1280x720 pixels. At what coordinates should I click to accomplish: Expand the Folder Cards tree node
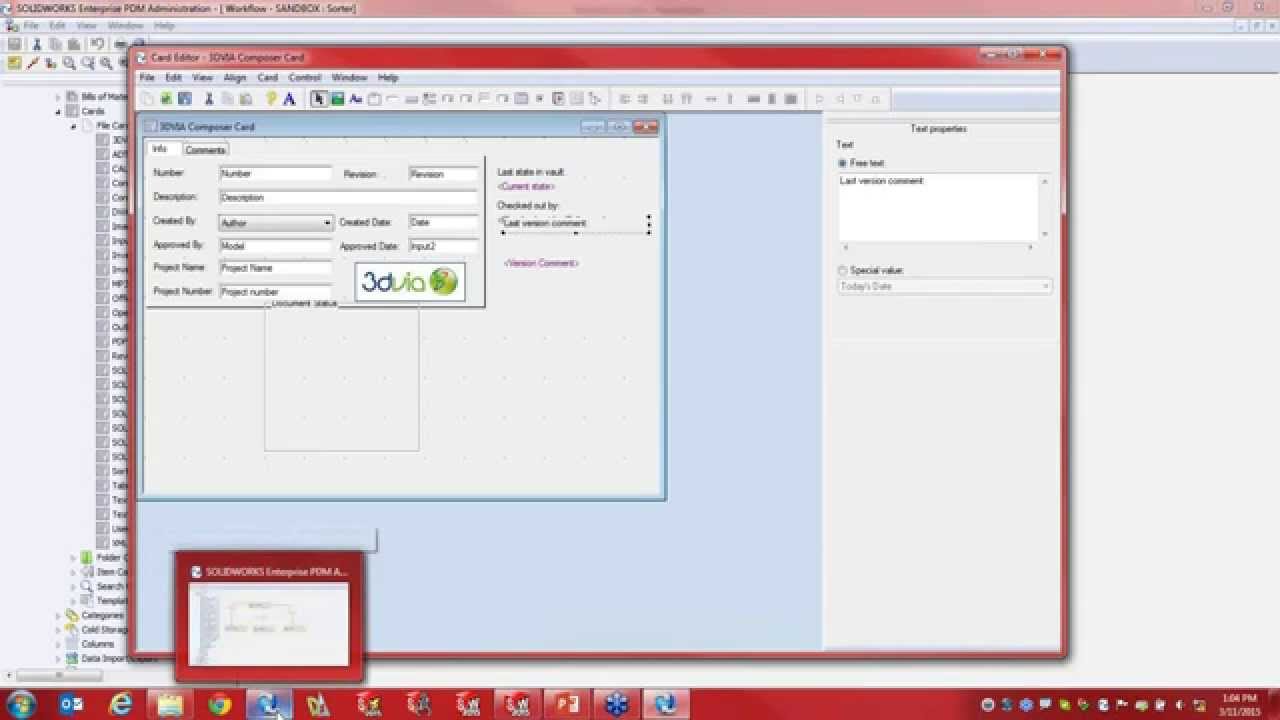click(73, 557)
